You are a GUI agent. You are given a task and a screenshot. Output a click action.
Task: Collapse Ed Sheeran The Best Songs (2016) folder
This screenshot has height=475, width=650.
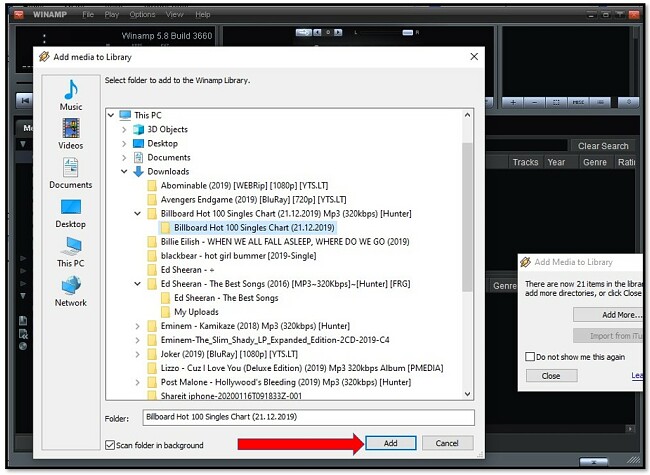[137, 284]
